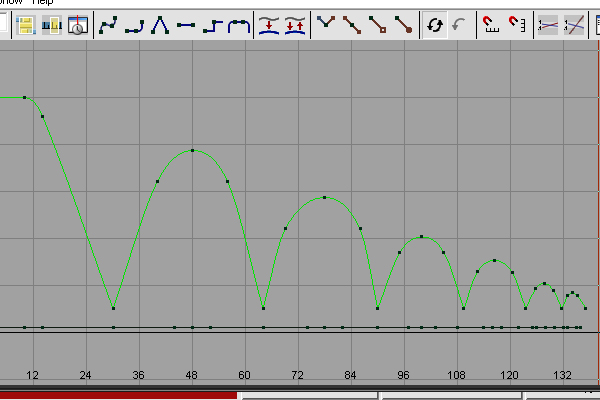
Task: Click the frame 96 label on time ruler
Action: click(x=403, y=375)
